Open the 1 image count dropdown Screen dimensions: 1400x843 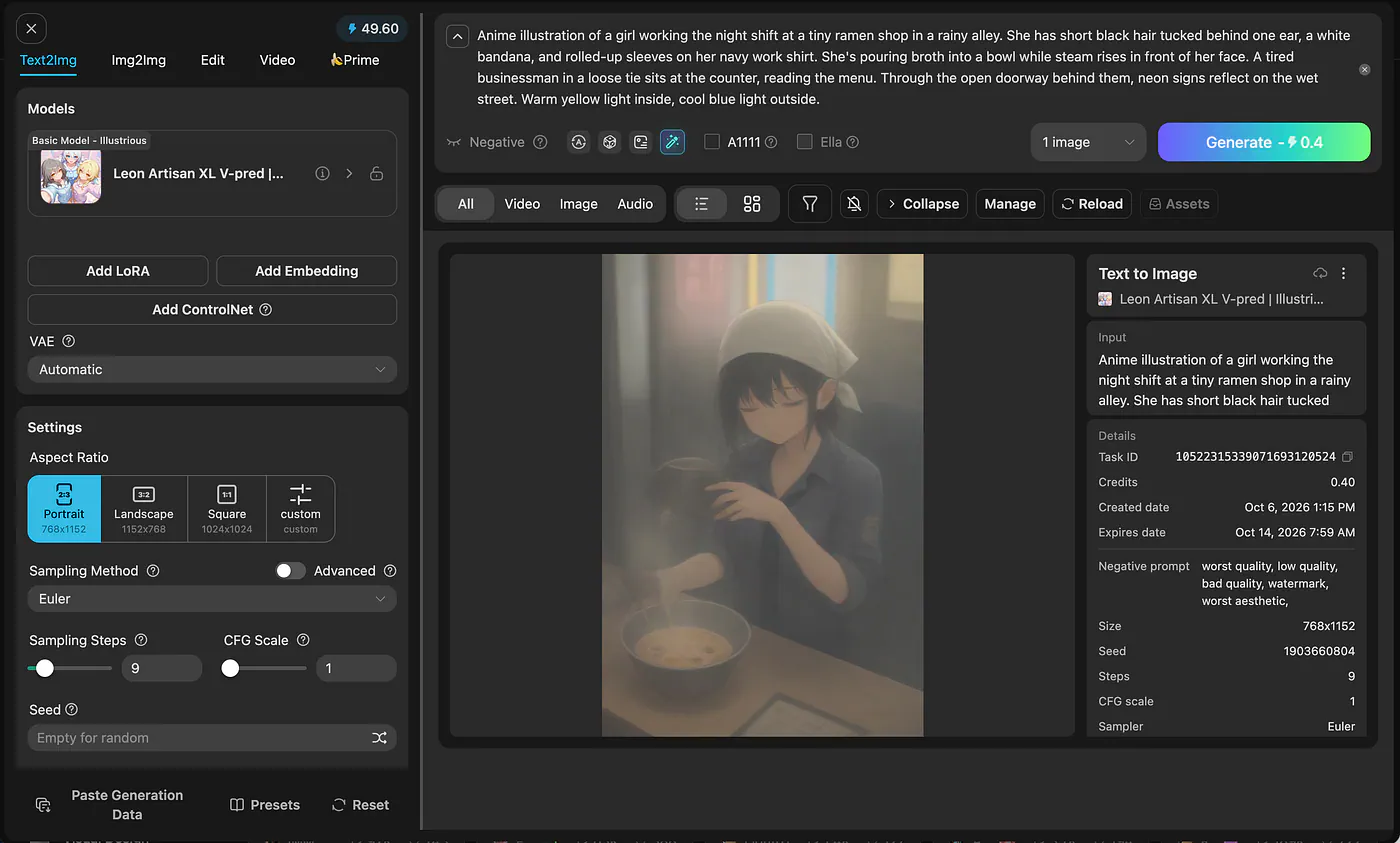point(1089,142)
